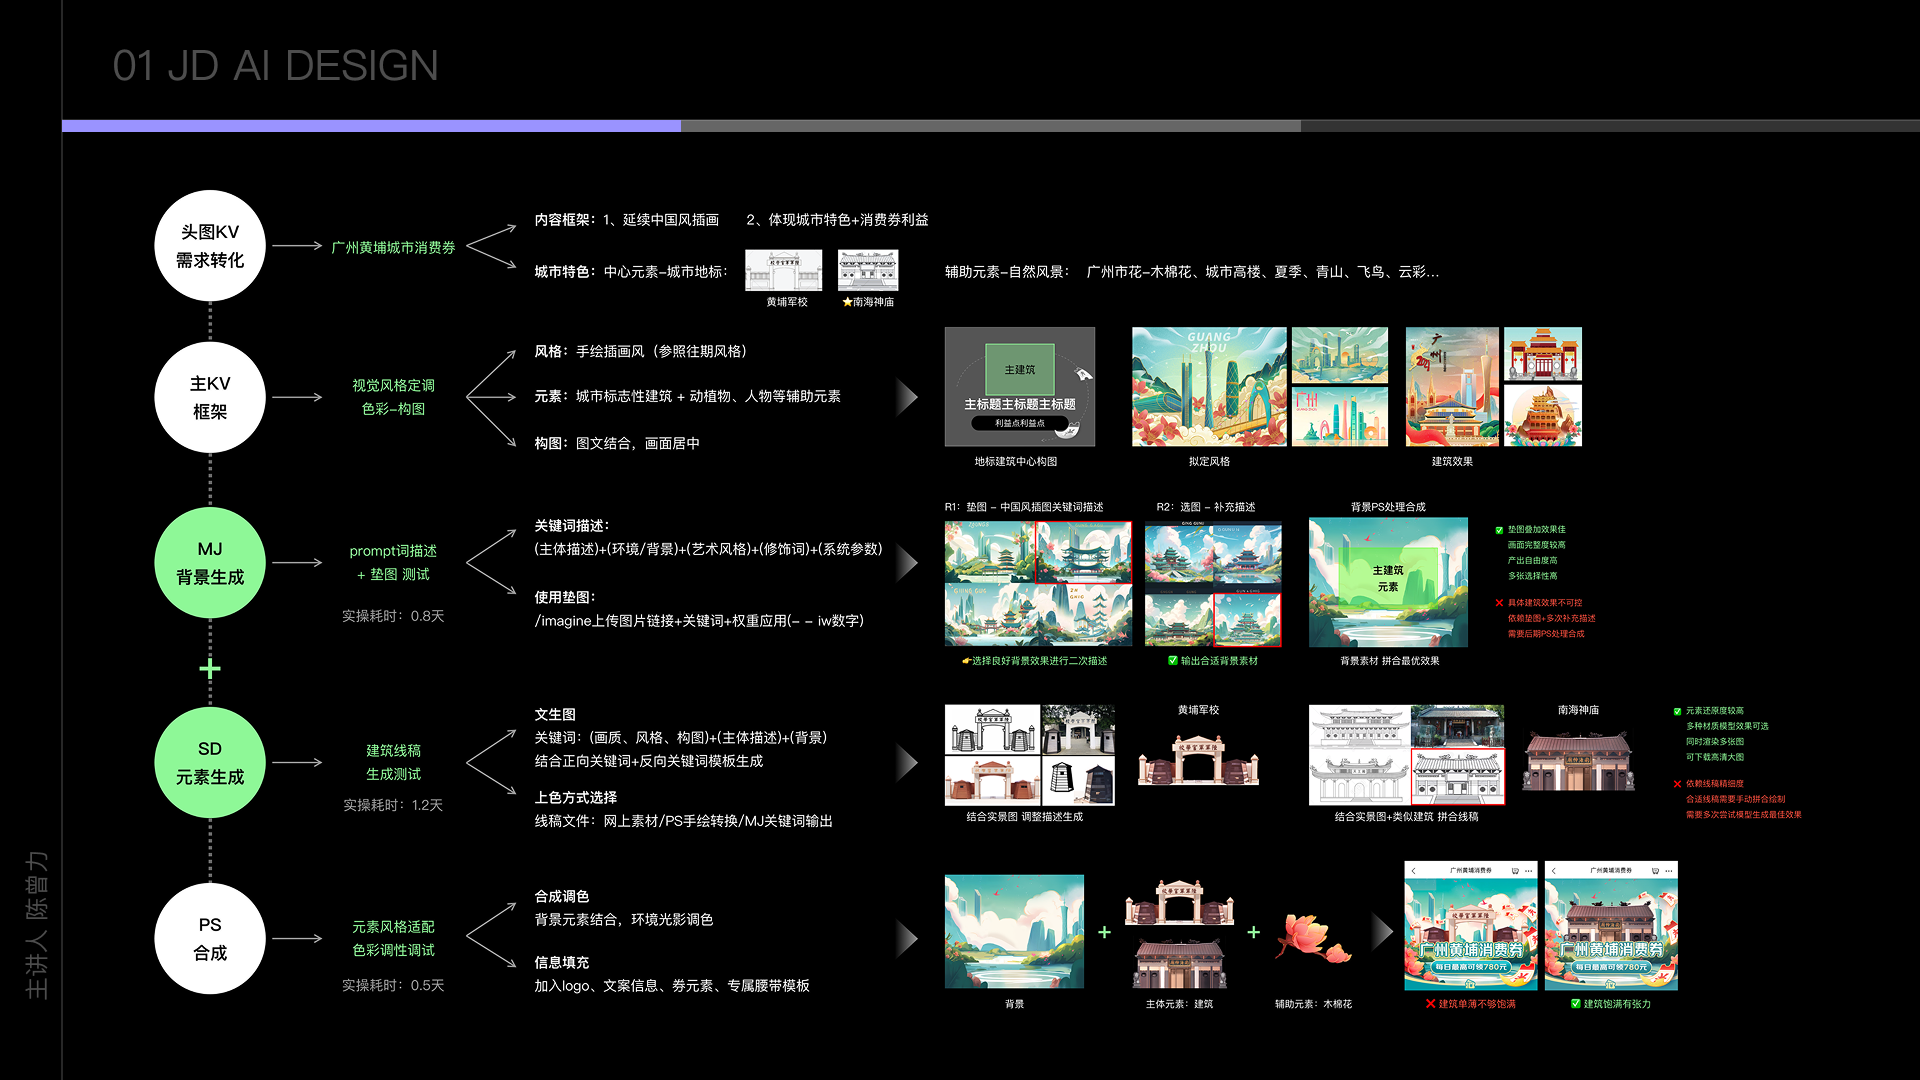The height and width of the screenshot is (1080, 1920).
Task: Click the purple first segment of progress bar
Action: [x=370, y=126]
